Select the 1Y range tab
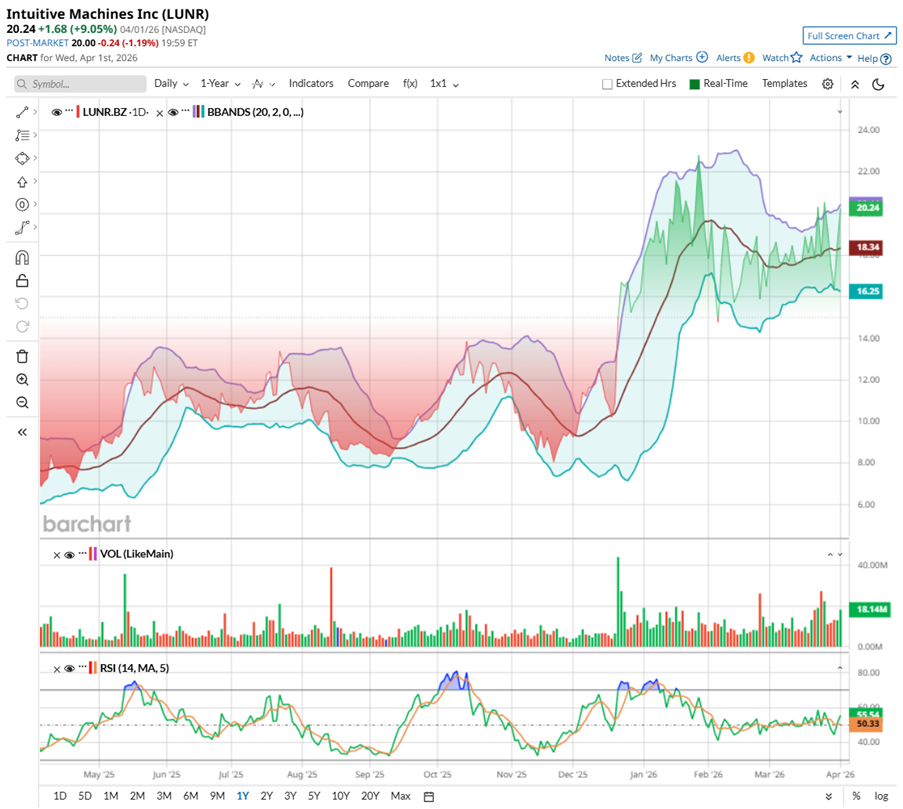903x809 pixels. (242, 796)
